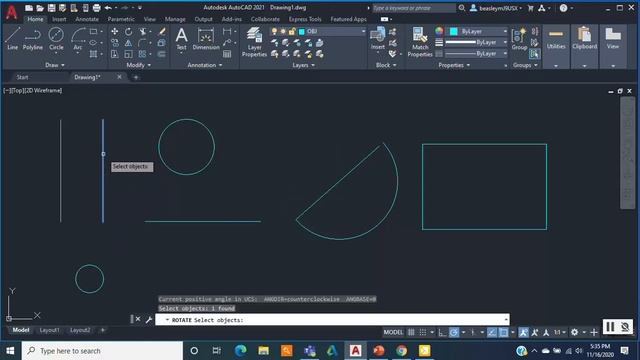The image size is (640, 360).
Task: Click the Save icon in quick access toolbar
Action: coord(51,8)
